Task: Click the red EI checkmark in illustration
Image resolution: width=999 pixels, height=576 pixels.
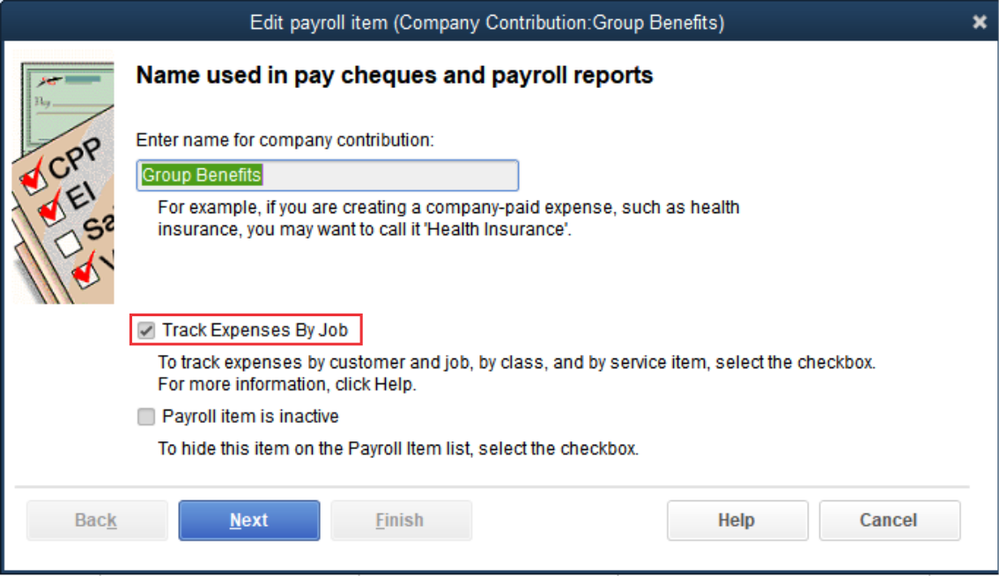Action: 51,211
